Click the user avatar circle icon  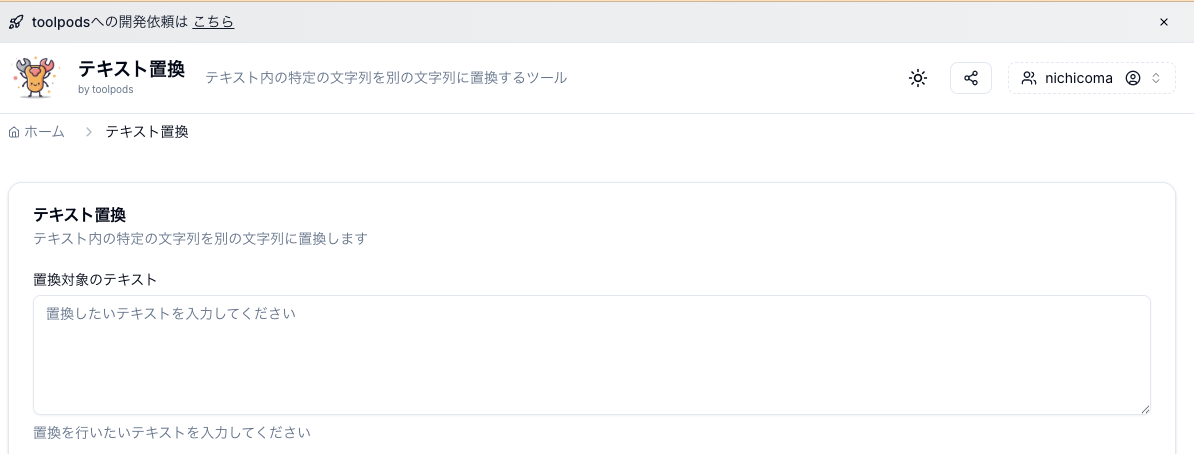pos(1133,78)
